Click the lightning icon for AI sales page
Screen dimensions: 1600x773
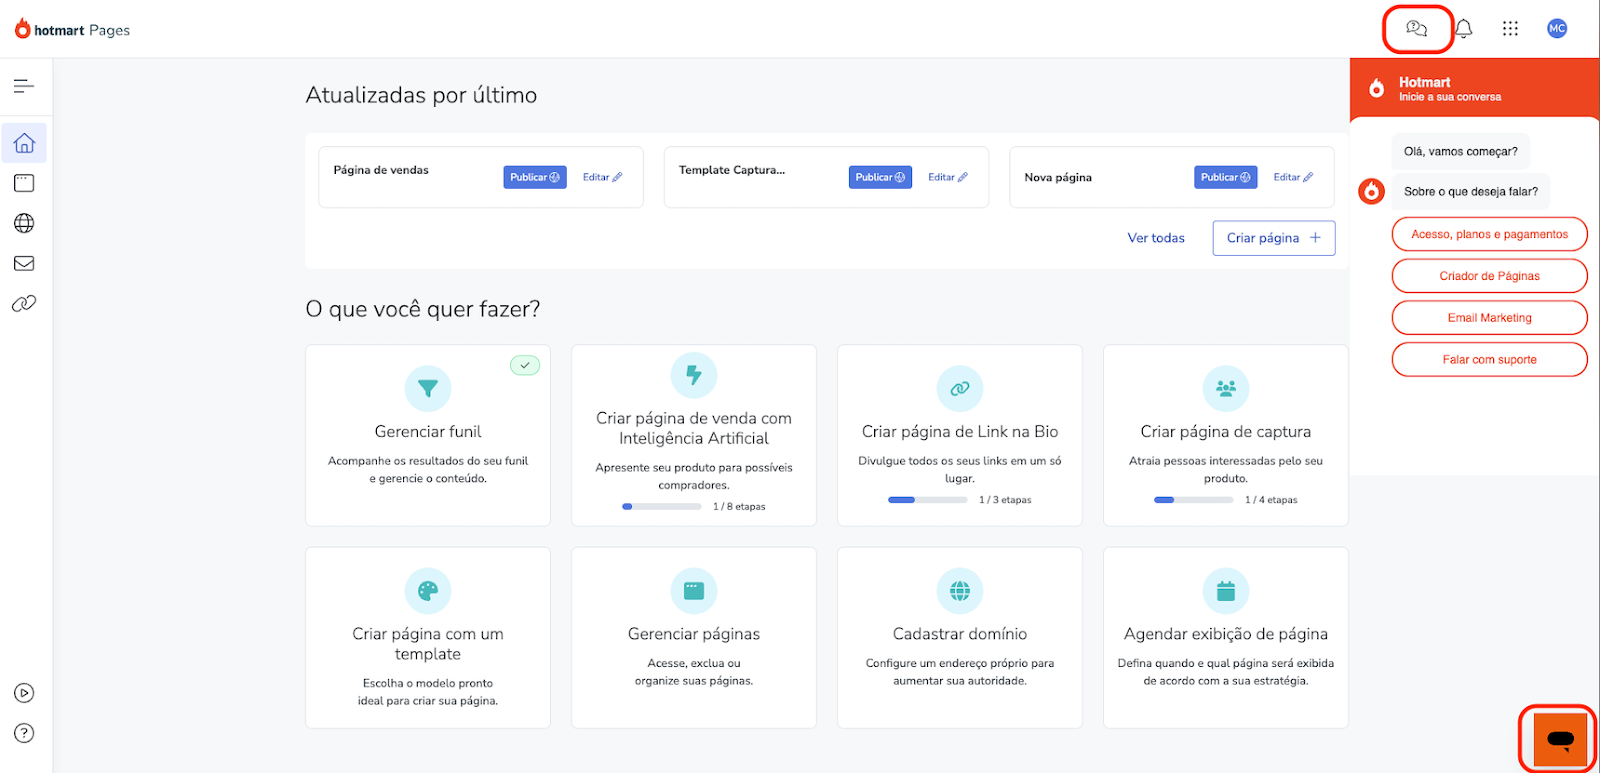(x=694, y=375)
